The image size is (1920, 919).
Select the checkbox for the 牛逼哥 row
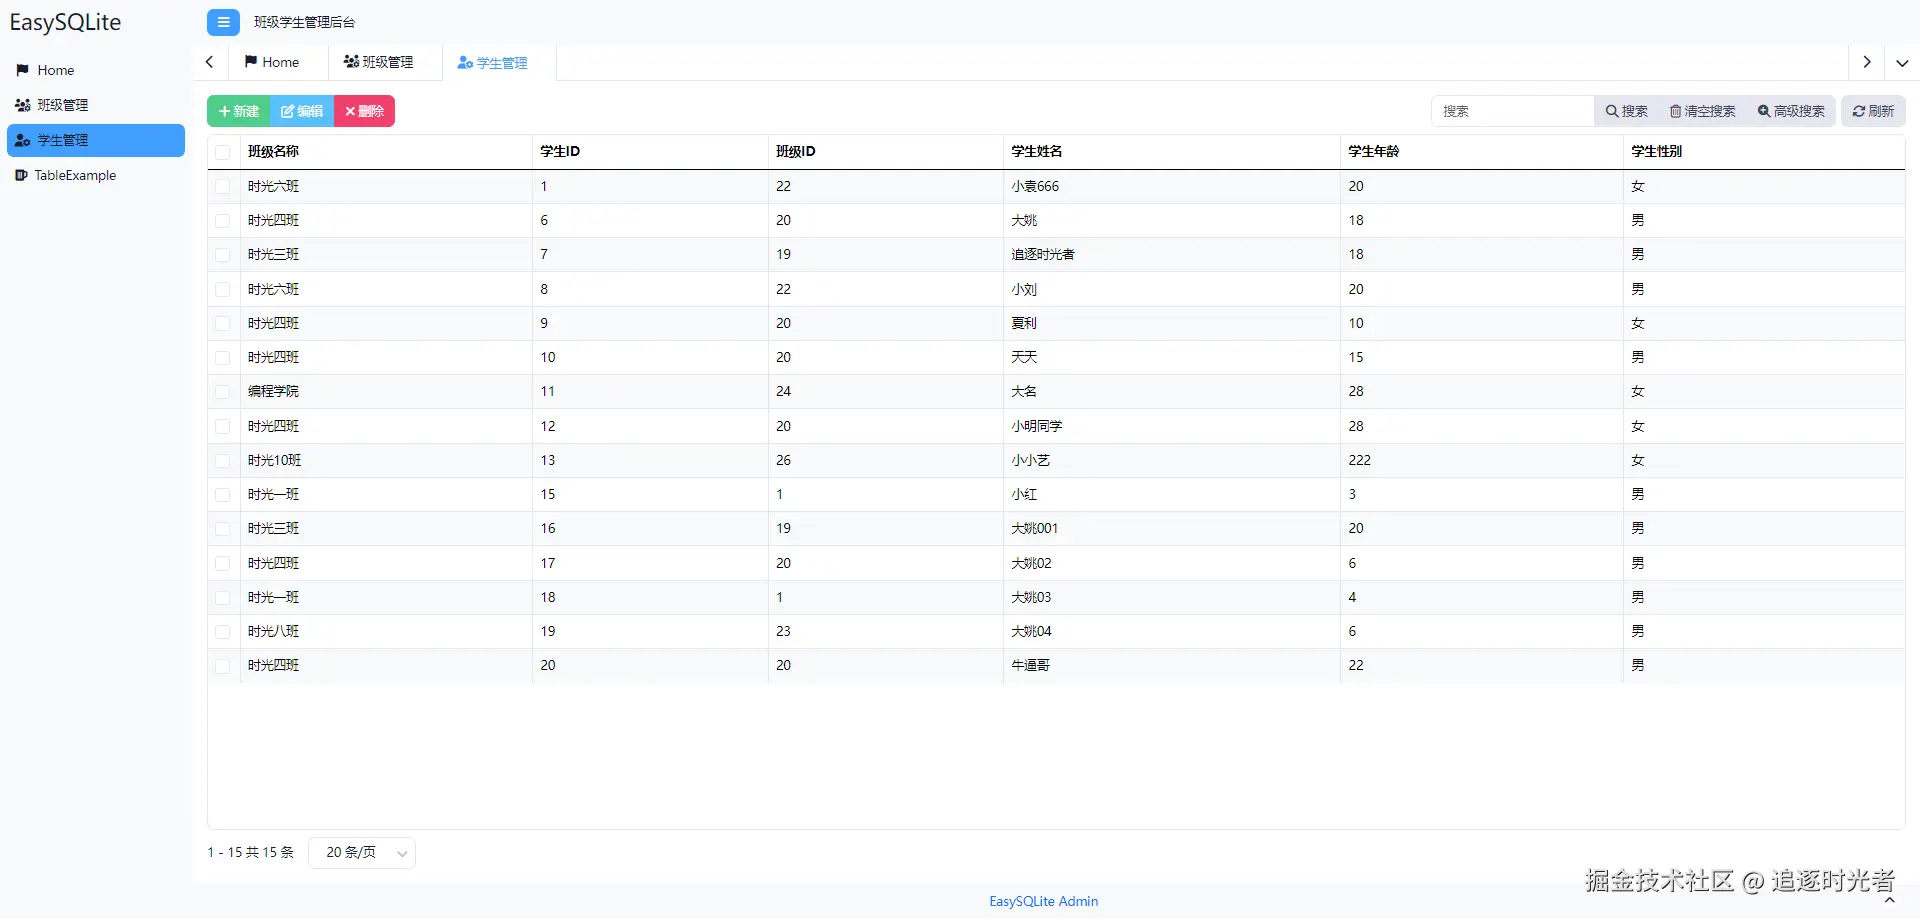click(x=222, y=666)
